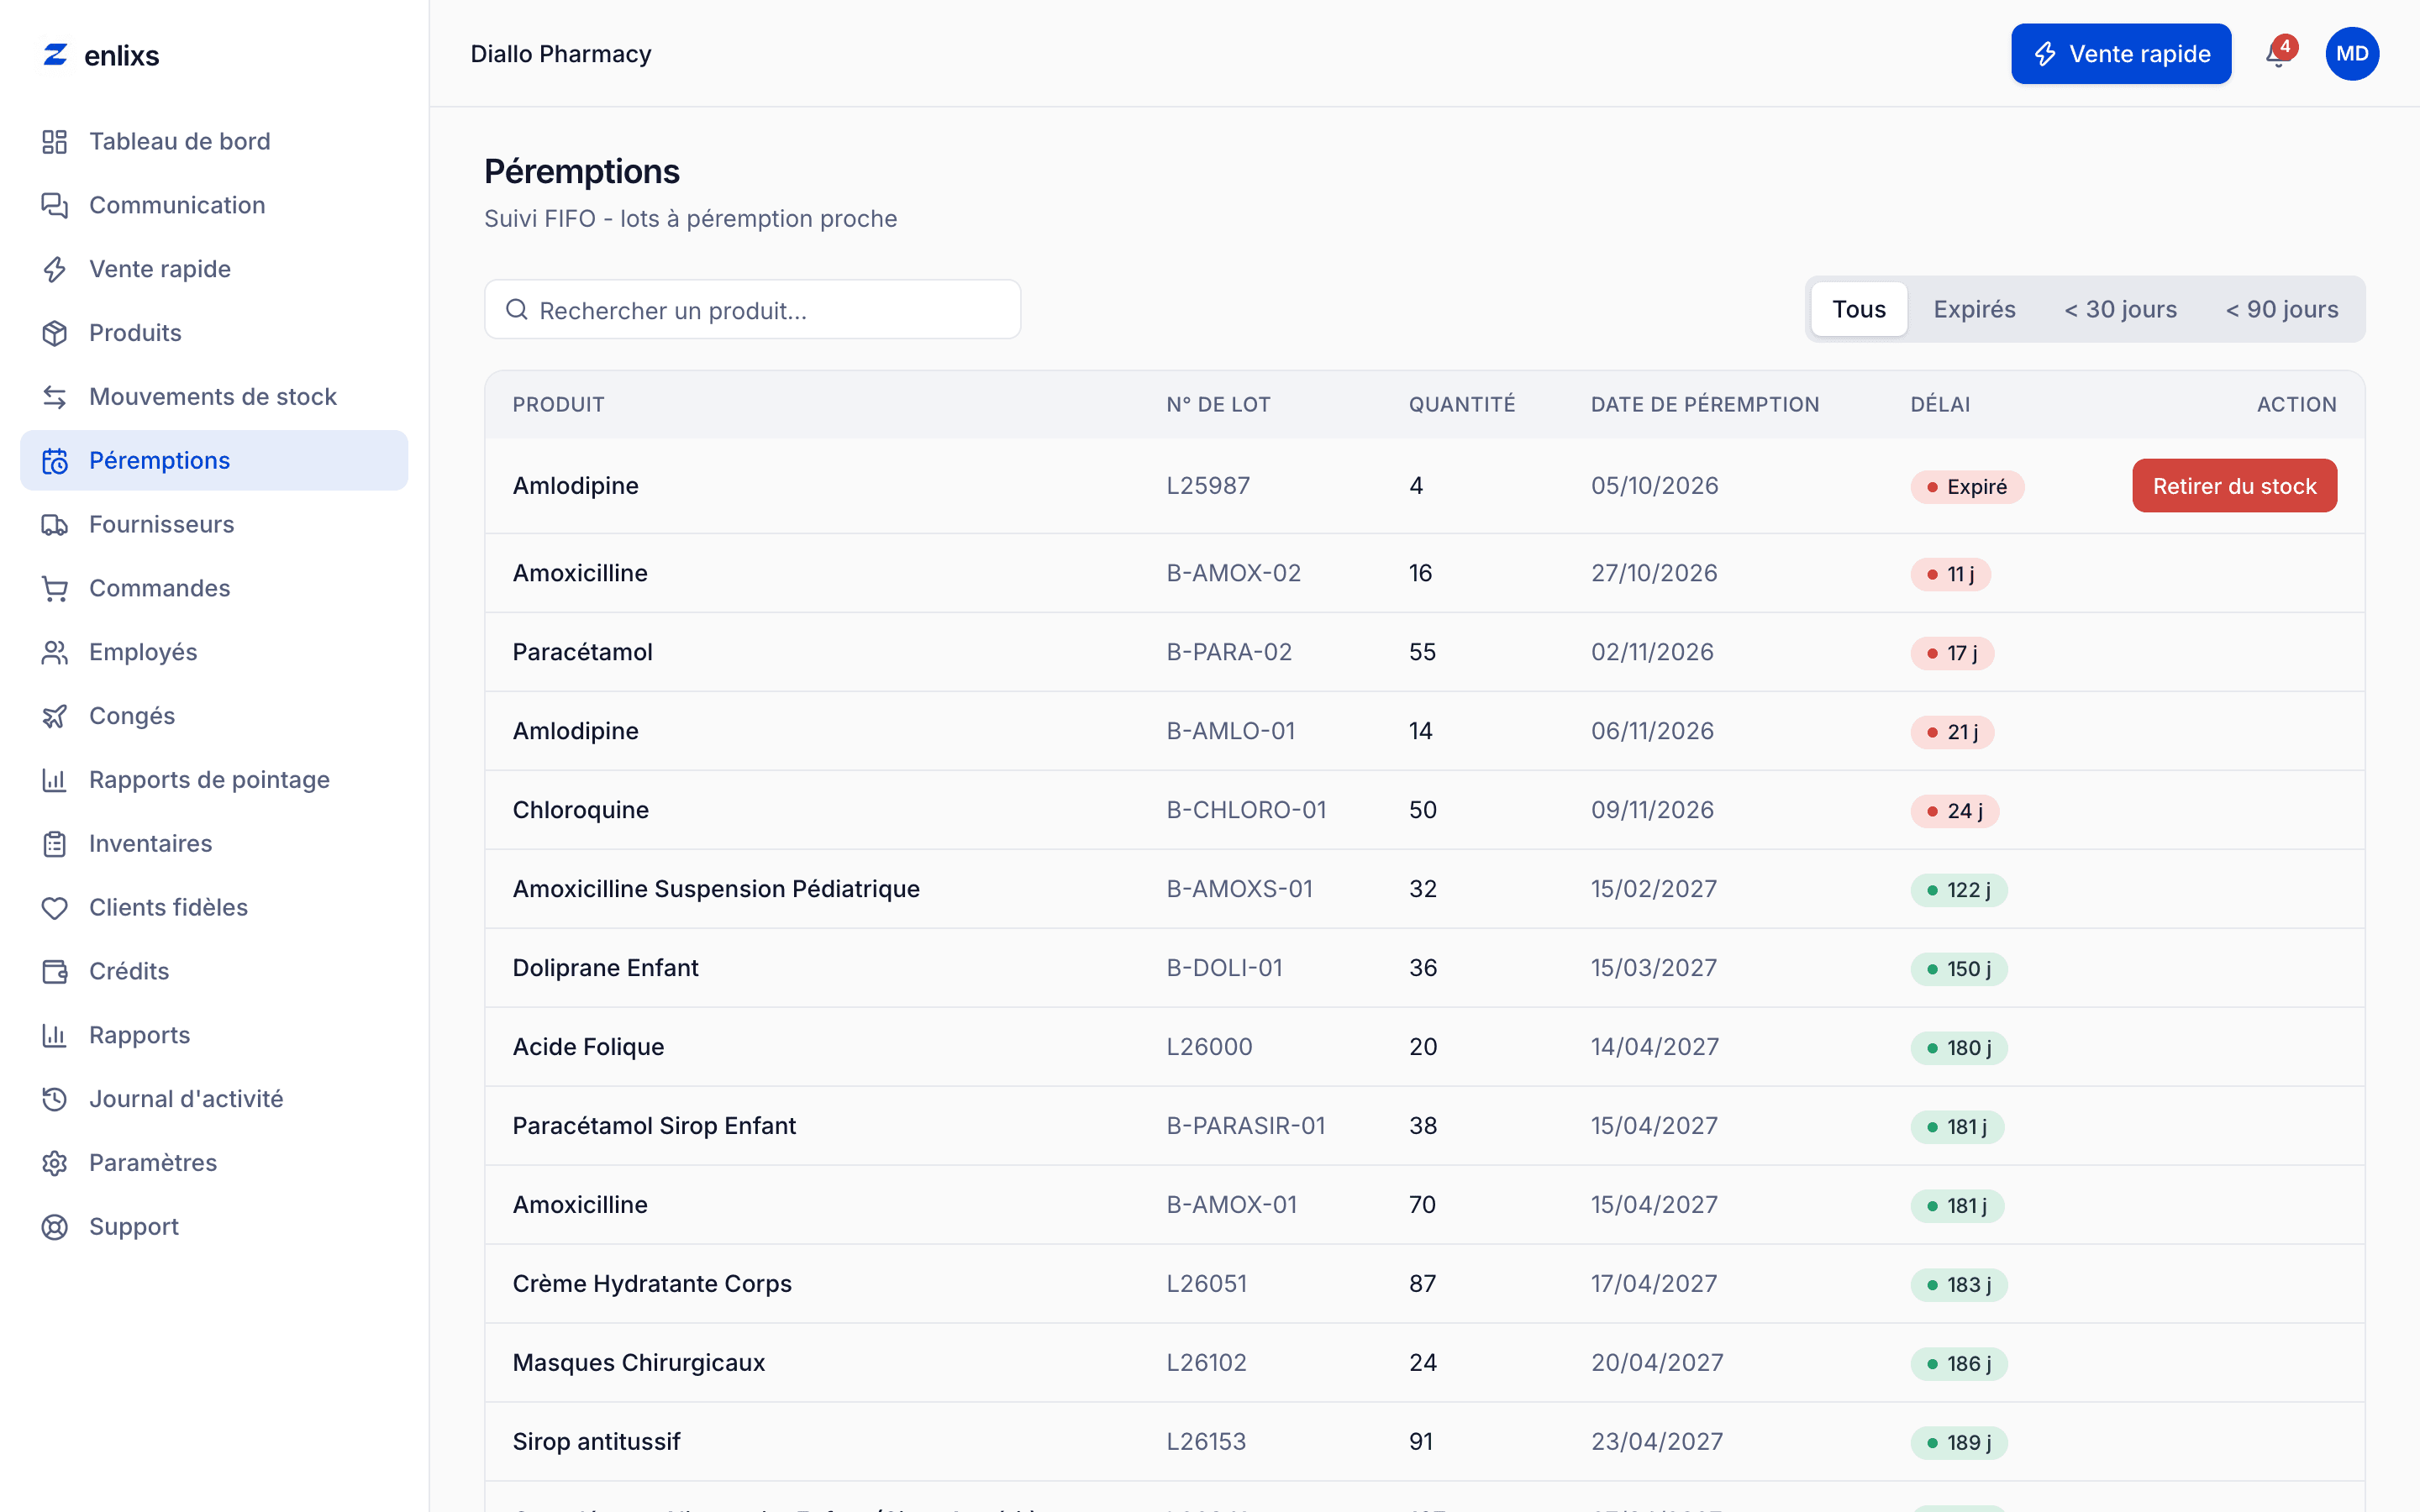Click the Vente rapide lightning icon in sidebar
Image resolution: width=2420 pixels, height=1512 pixels.
pyautogui.click(x=54, y=269)
